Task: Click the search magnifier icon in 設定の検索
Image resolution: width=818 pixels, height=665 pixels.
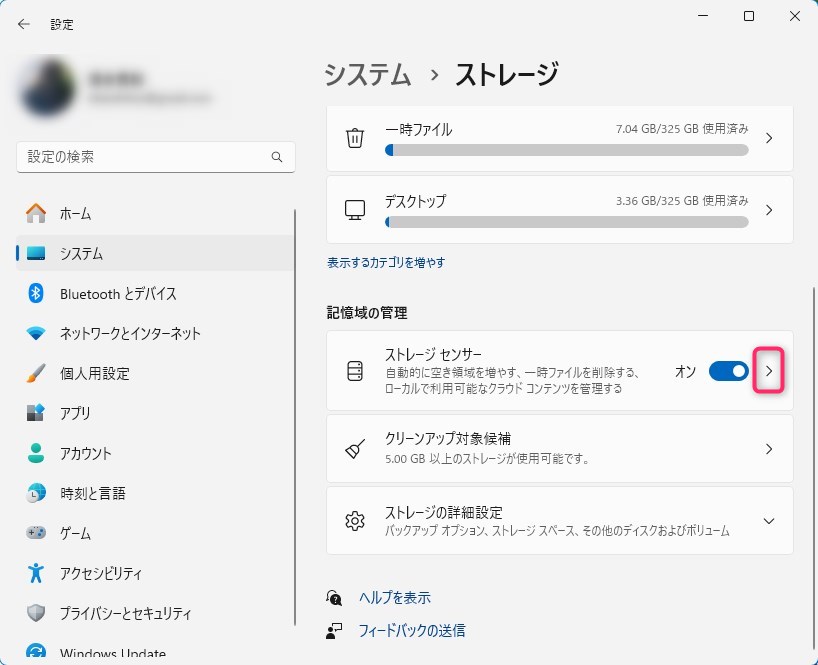Action: (277, 158)
